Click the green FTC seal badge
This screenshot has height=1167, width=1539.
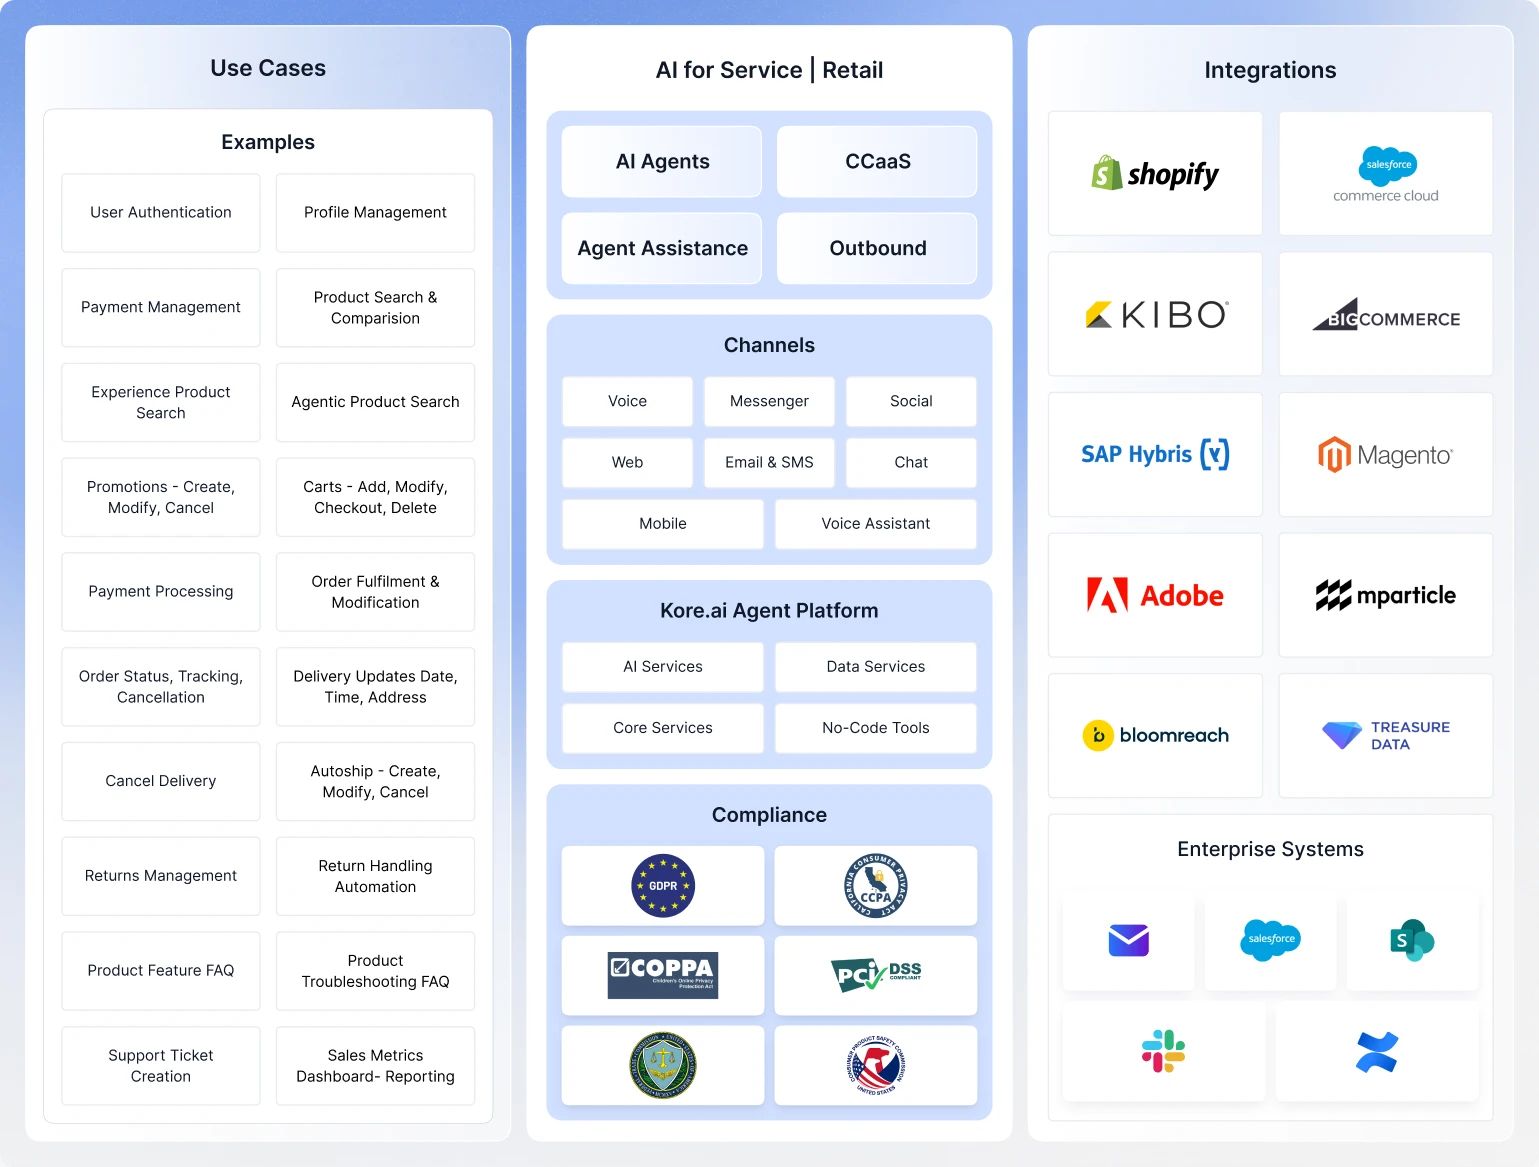coord(663,1065)
